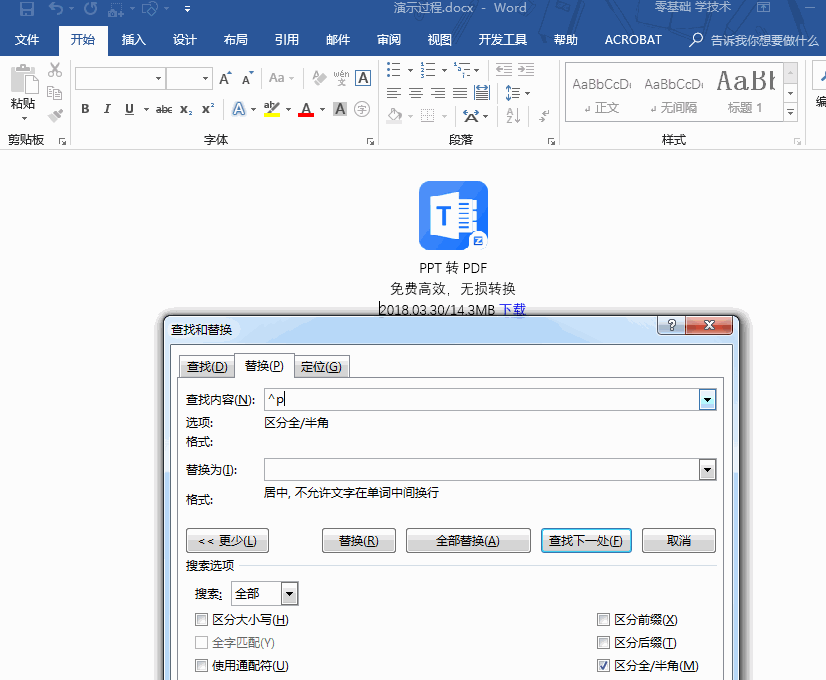The height and width of the screenshot is (680, 826).
Task: Insert enclosed character icon
Action: (362, 109)
